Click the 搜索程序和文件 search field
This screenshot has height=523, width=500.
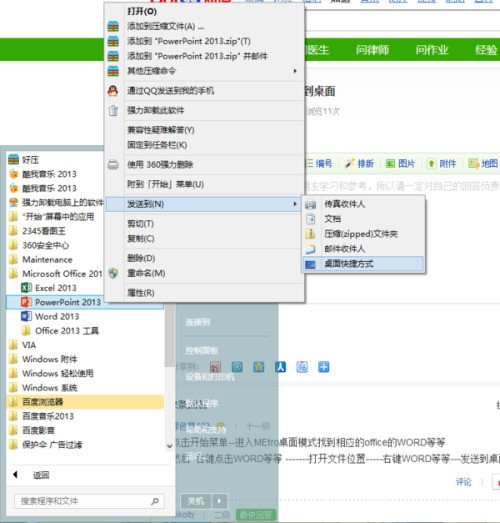(x=89, y=501)
